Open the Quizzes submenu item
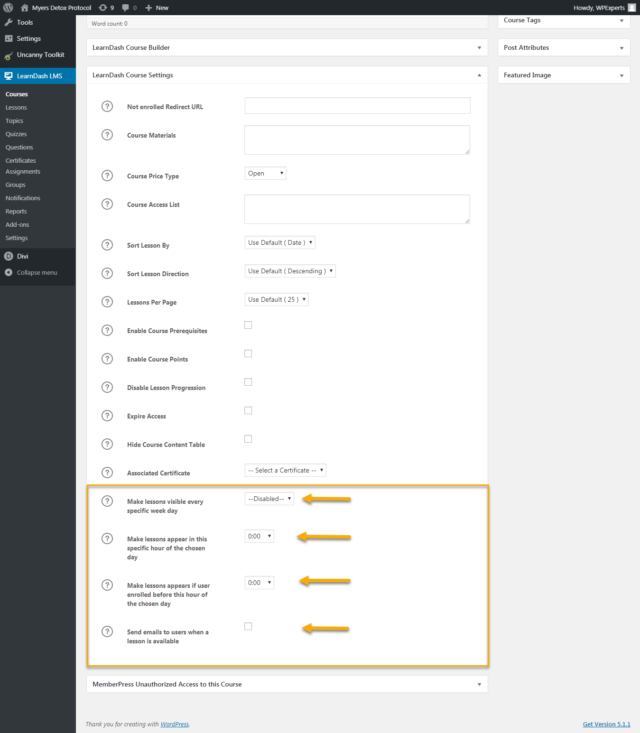 pos(16,134)
